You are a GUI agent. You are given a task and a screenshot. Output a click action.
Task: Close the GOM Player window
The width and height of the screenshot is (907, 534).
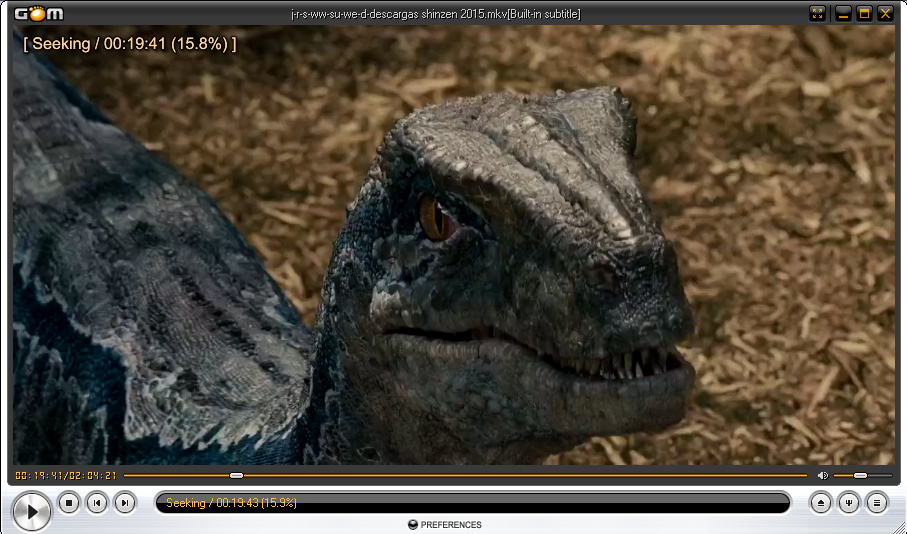point(885,13)
